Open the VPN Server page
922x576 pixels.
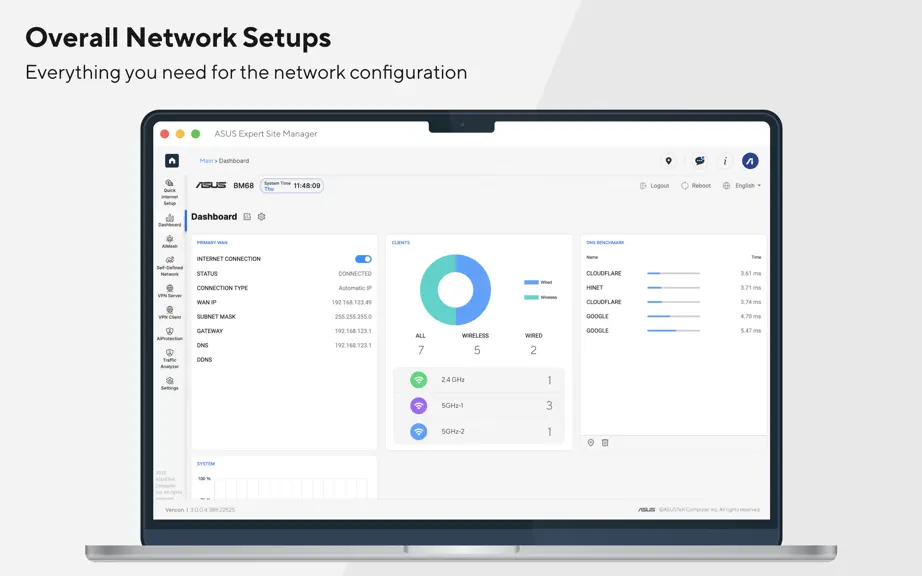[169, 292]
